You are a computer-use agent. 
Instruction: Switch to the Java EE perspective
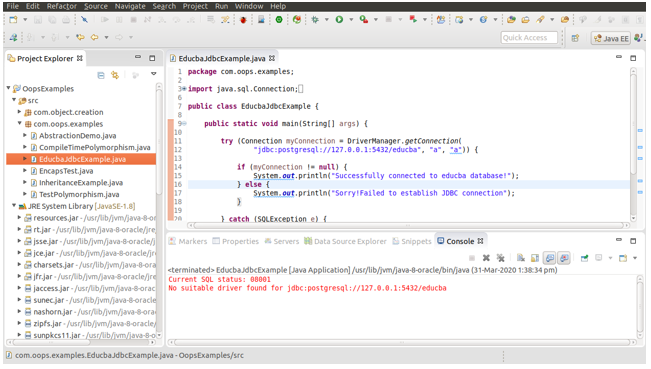611,38
